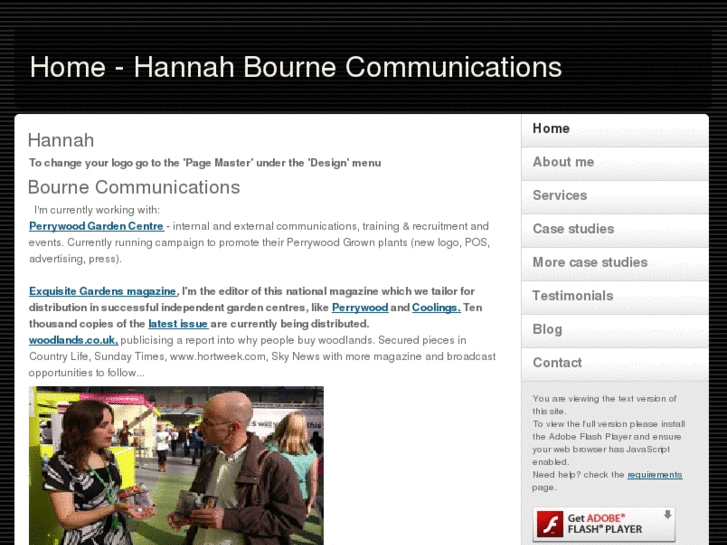Visit the woodlands.co.uk link
Image resolution: width=727 pixels, height=545 pixels.
[x=73, y=340]
